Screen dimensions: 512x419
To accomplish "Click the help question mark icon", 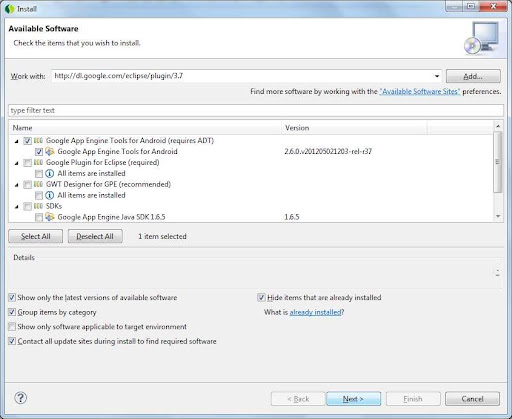I will (20, 398).
